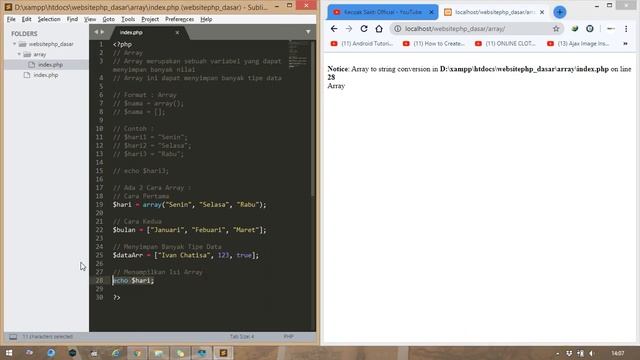Viewport: 640px width, 360px height.
Task: Click the volume icon in system tray
Action: point(591,353)
